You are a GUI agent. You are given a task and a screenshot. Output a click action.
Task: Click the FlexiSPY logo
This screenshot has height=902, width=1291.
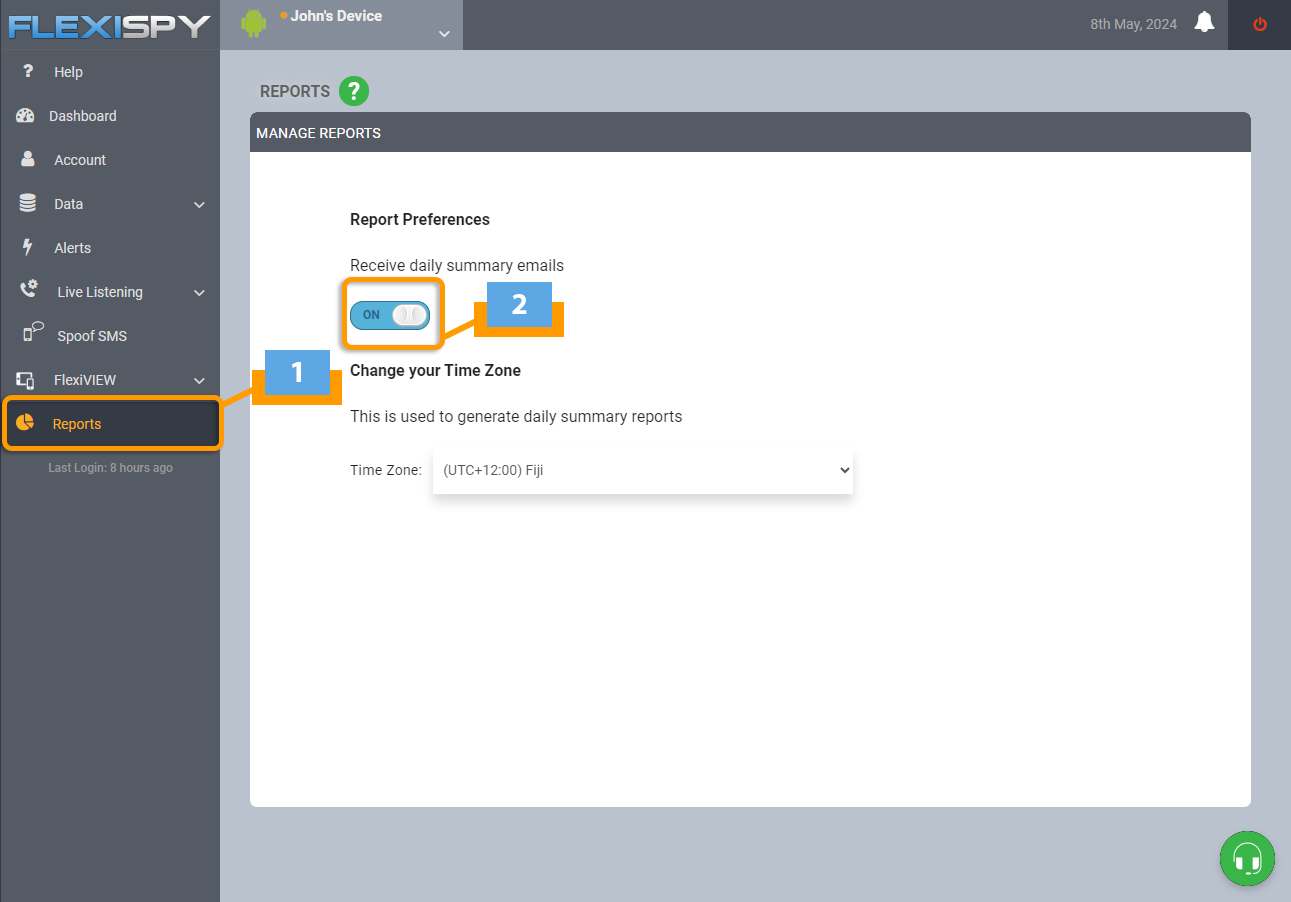pyautogui.click(x=109, y=25)
